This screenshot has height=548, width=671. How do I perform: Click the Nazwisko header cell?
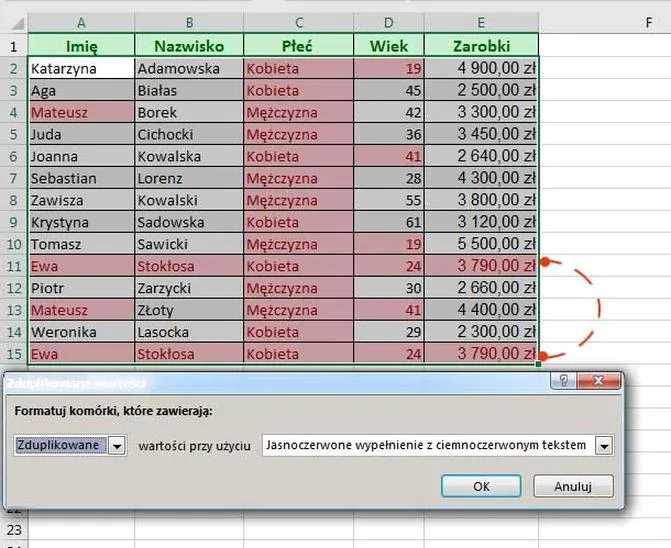click(x=189, y=45)
